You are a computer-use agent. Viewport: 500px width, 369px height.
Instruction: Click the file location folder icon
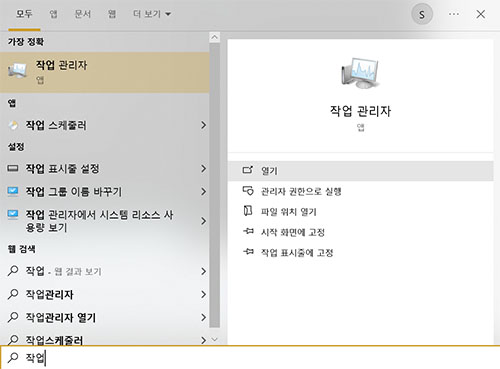tap(248, 211)
